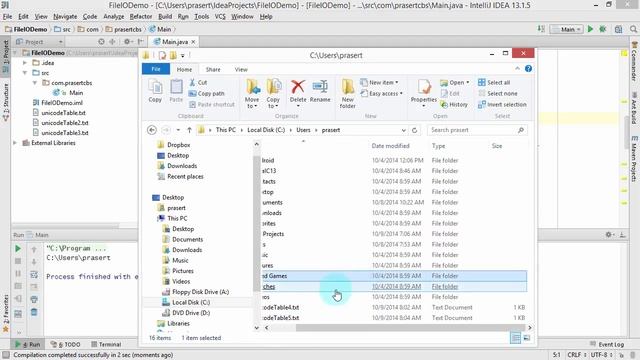Open the Open button dropdown arrow
Image resolution: width=640 pixels, height=360 pixels.
point(468,82)
